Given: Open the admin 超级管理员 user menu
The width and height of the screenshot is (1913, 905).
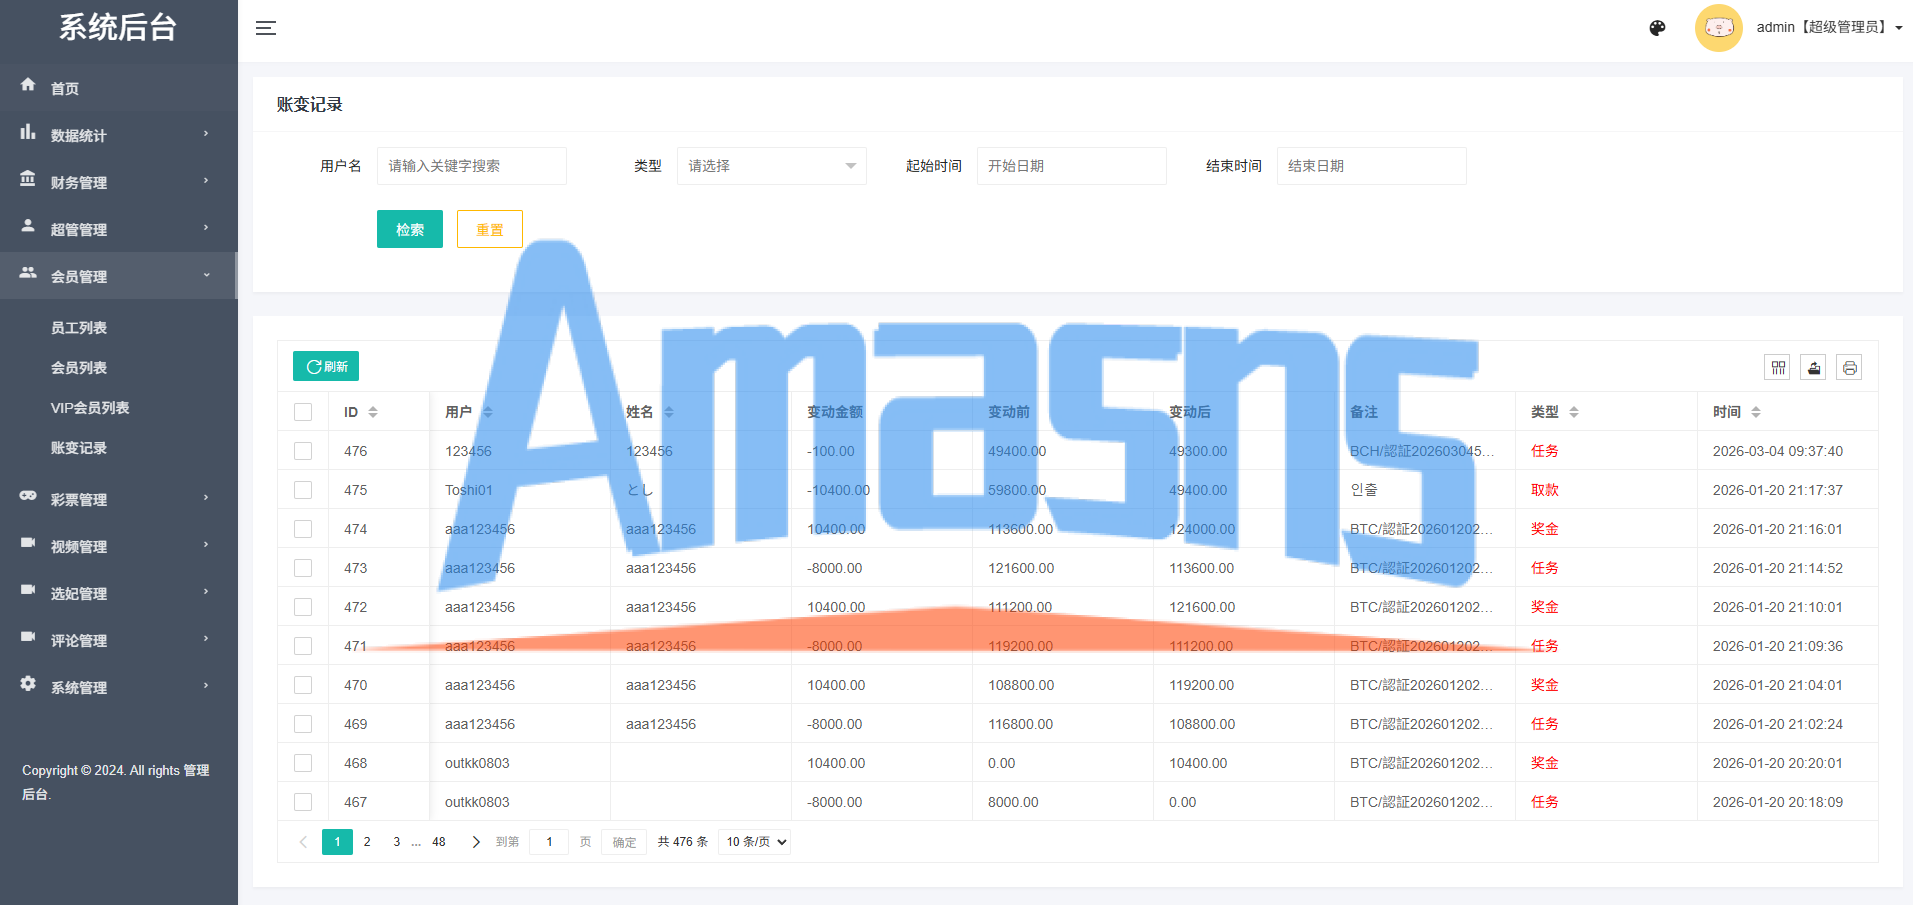Looking at the screenshot, I should click(x=1829, y=28).
